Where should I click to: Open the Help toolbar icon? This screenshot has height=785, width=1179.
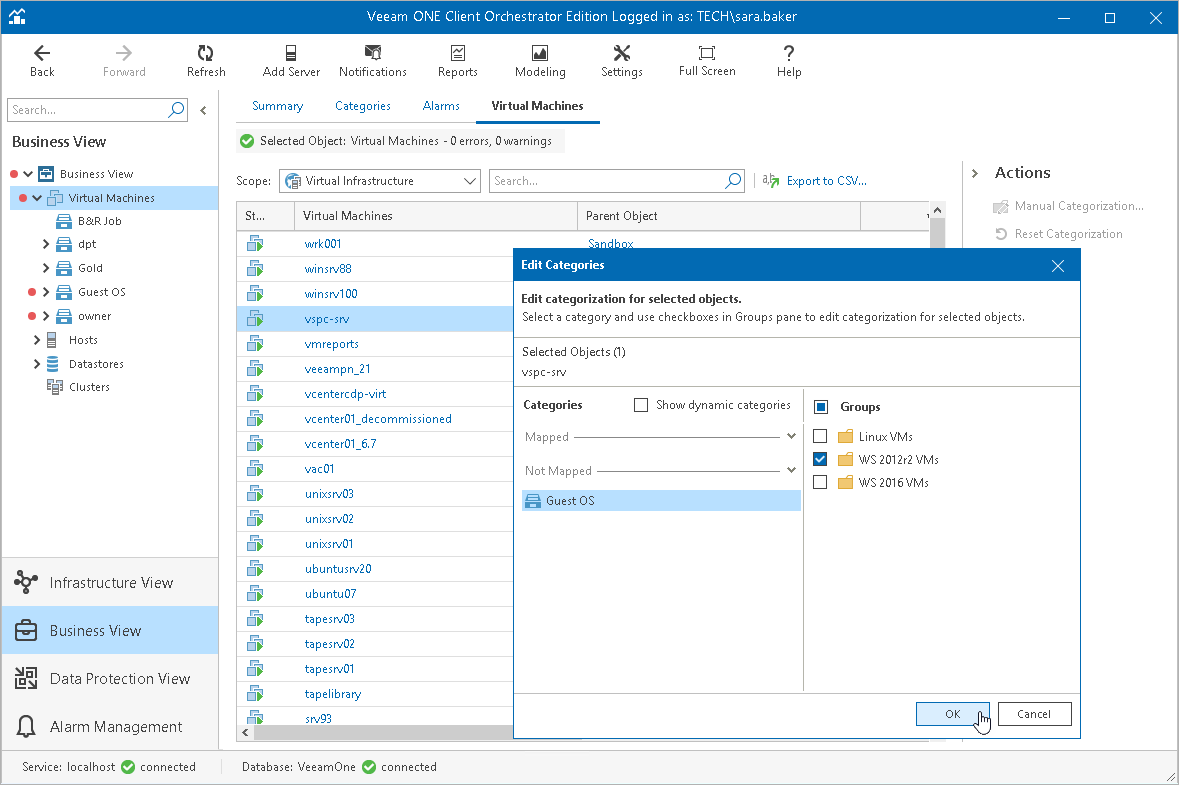point(788,53)
